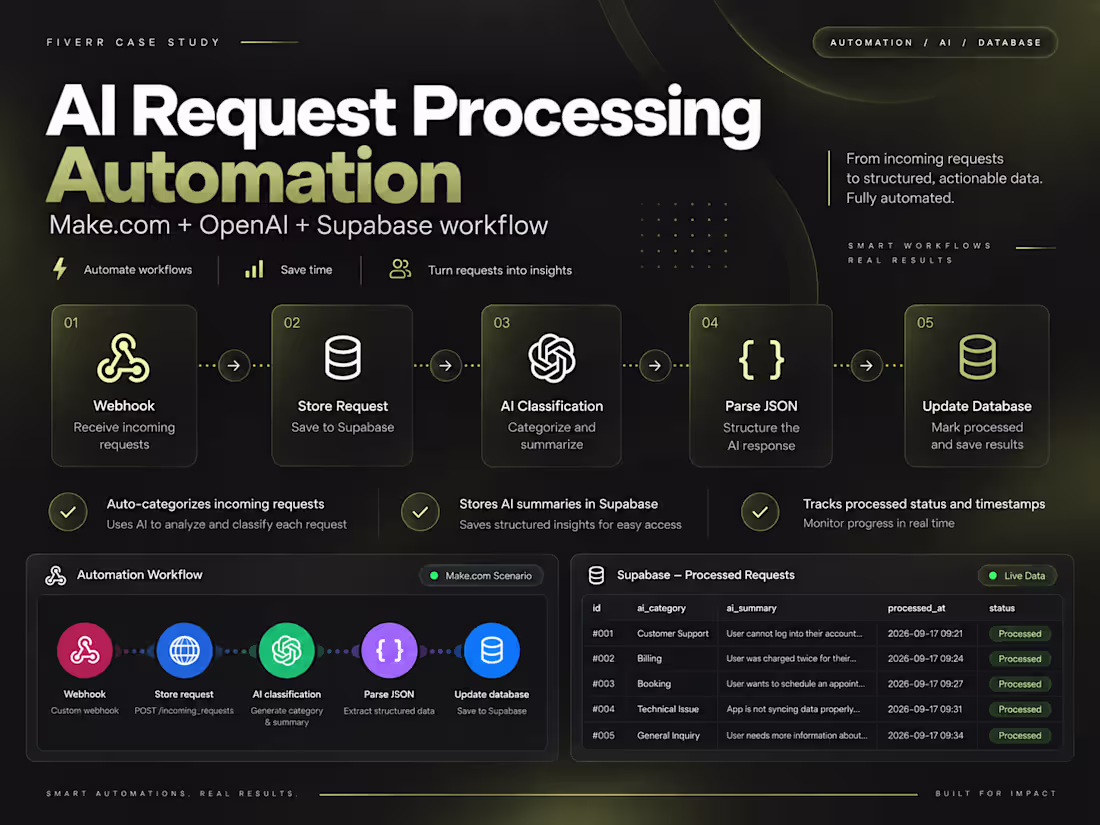Click the arrow between Parse JSON and Update Database
Image resolution: width=1100 pixels, height=825 pixels.
866,365
